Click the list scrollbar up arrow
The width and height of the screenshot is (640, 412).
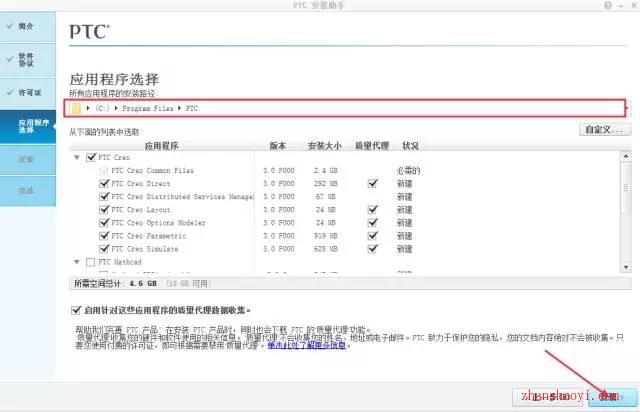[x=625, y=156]
